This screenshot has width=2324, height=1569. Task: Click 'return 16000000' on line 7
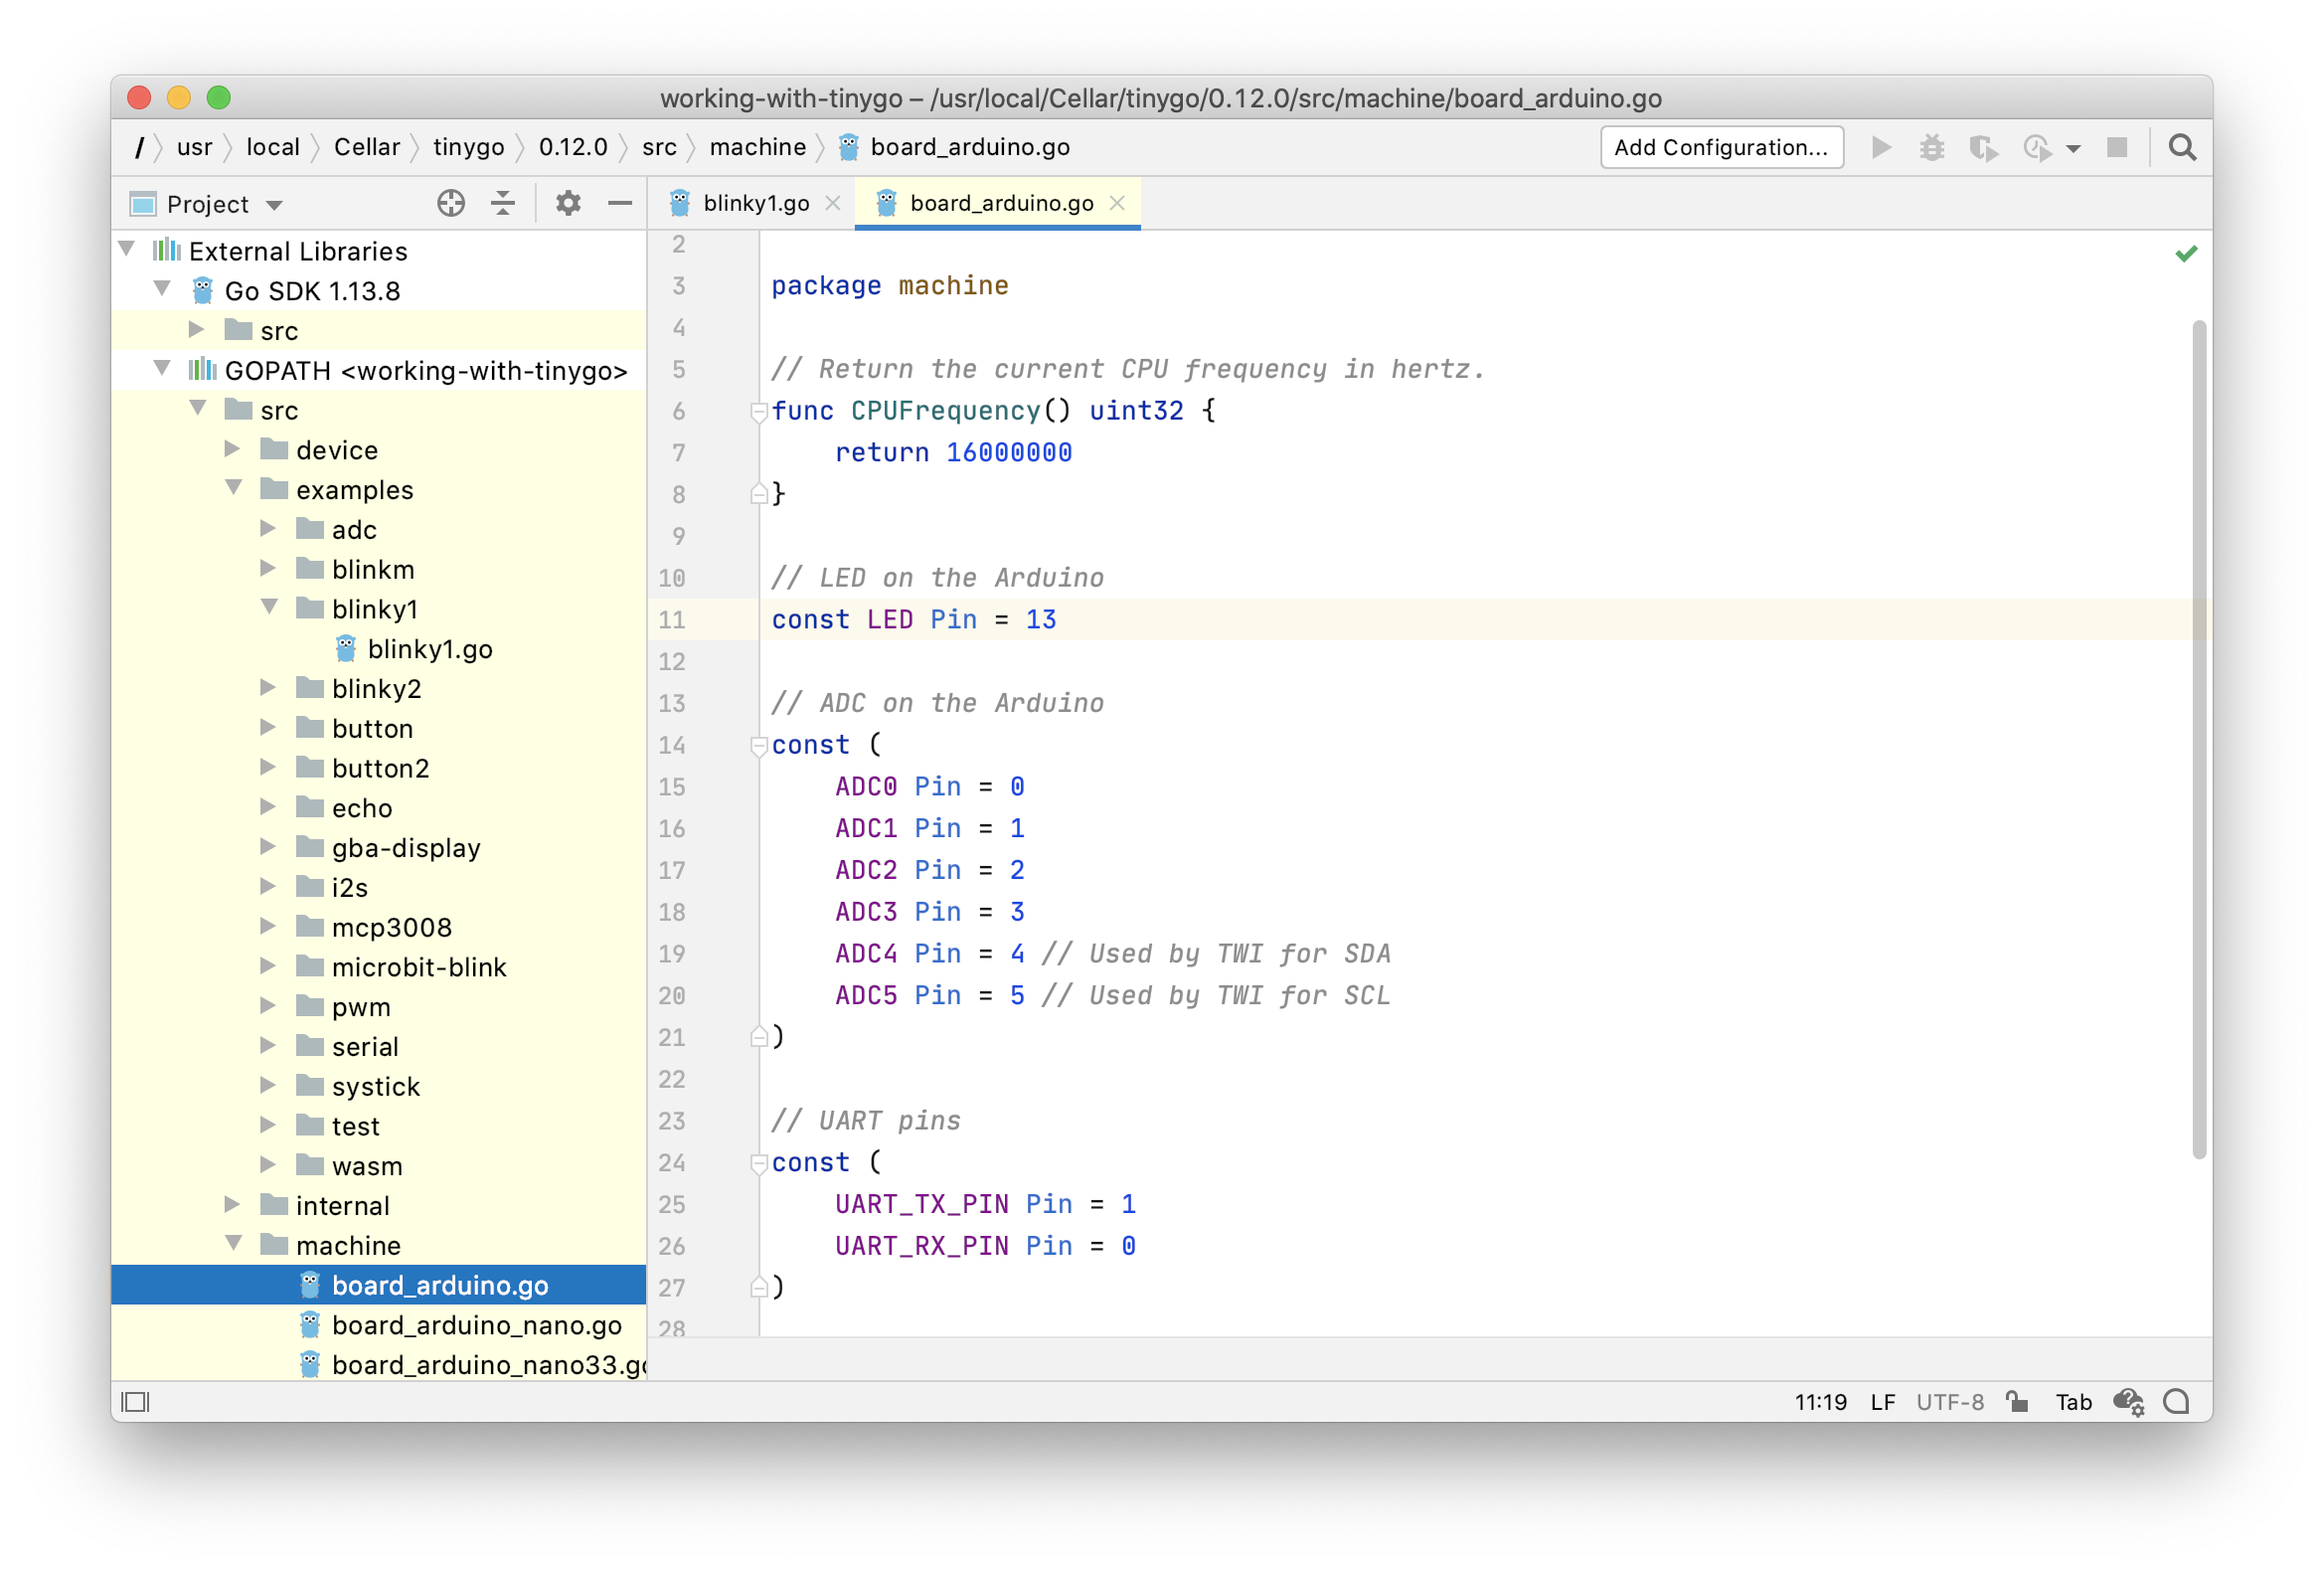coord(953,453)
